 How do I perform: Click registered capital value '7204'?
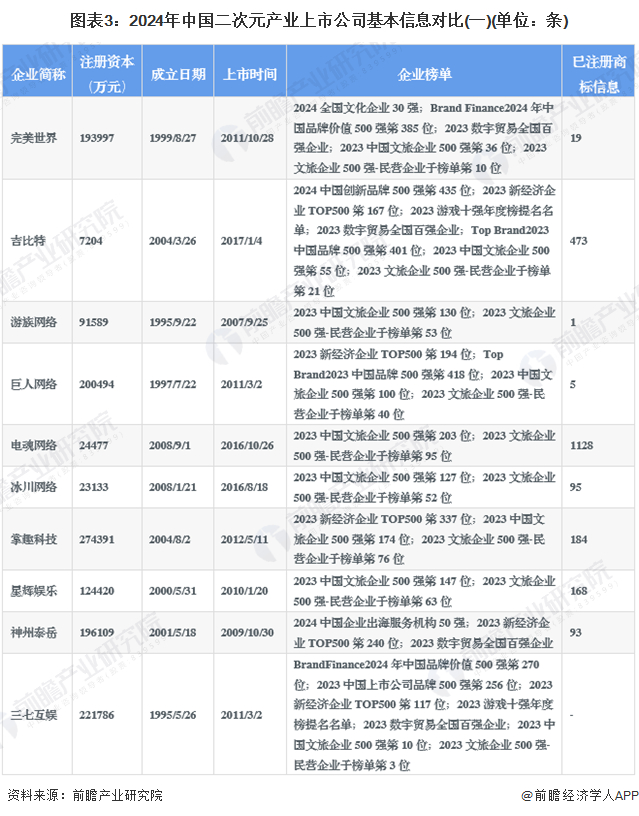91,240
